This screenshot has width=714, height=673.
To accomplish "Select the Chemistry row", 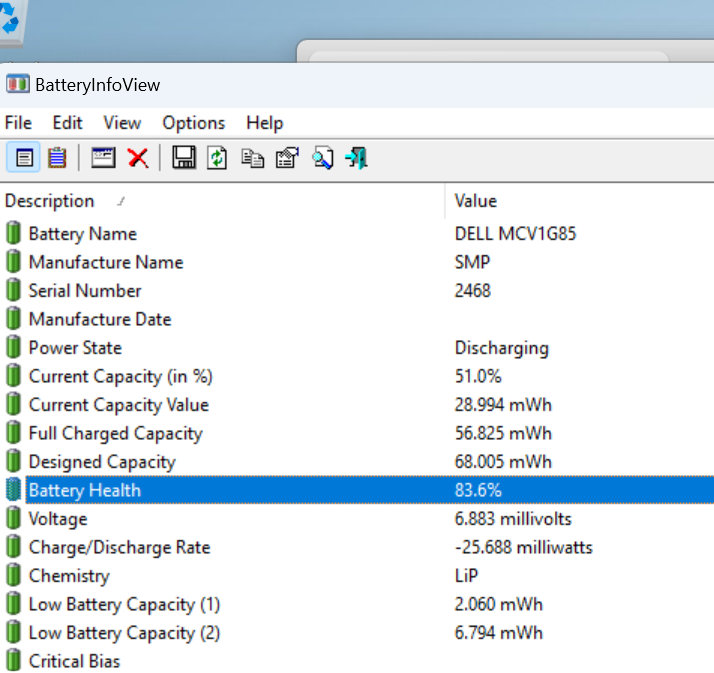I will (x=357, y=576).
